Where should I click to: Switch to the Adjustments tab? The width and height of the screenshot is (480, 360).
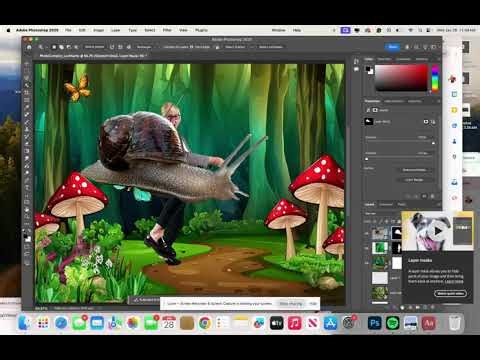[x=394, y=101]
